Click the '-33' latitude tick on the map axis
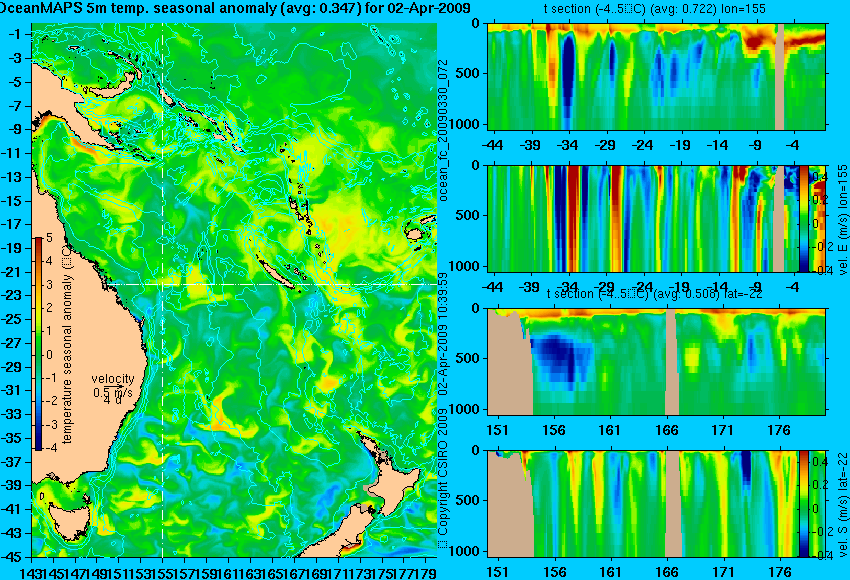The width and height of the screenshot is (850, 580). [x=12, y=414]
